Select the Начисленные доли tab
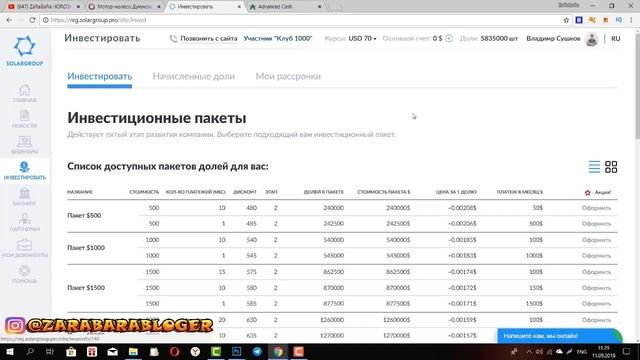Viewport: 640px width, 360px height. coord(193,76)
